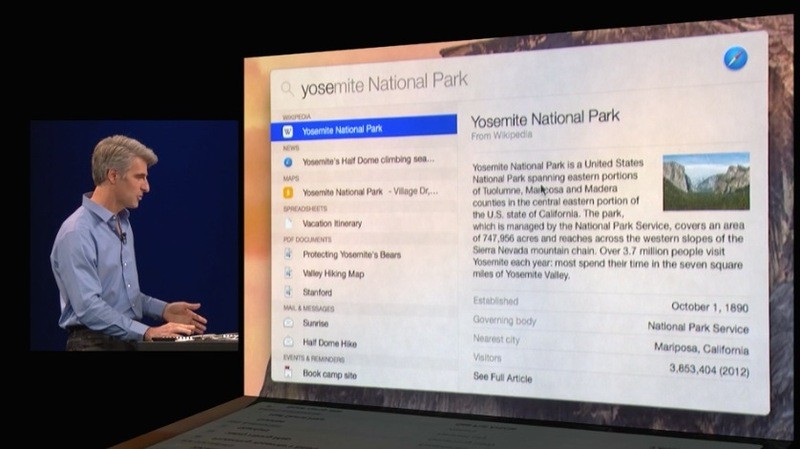Click the Spotlight search field text

(384, 84)
